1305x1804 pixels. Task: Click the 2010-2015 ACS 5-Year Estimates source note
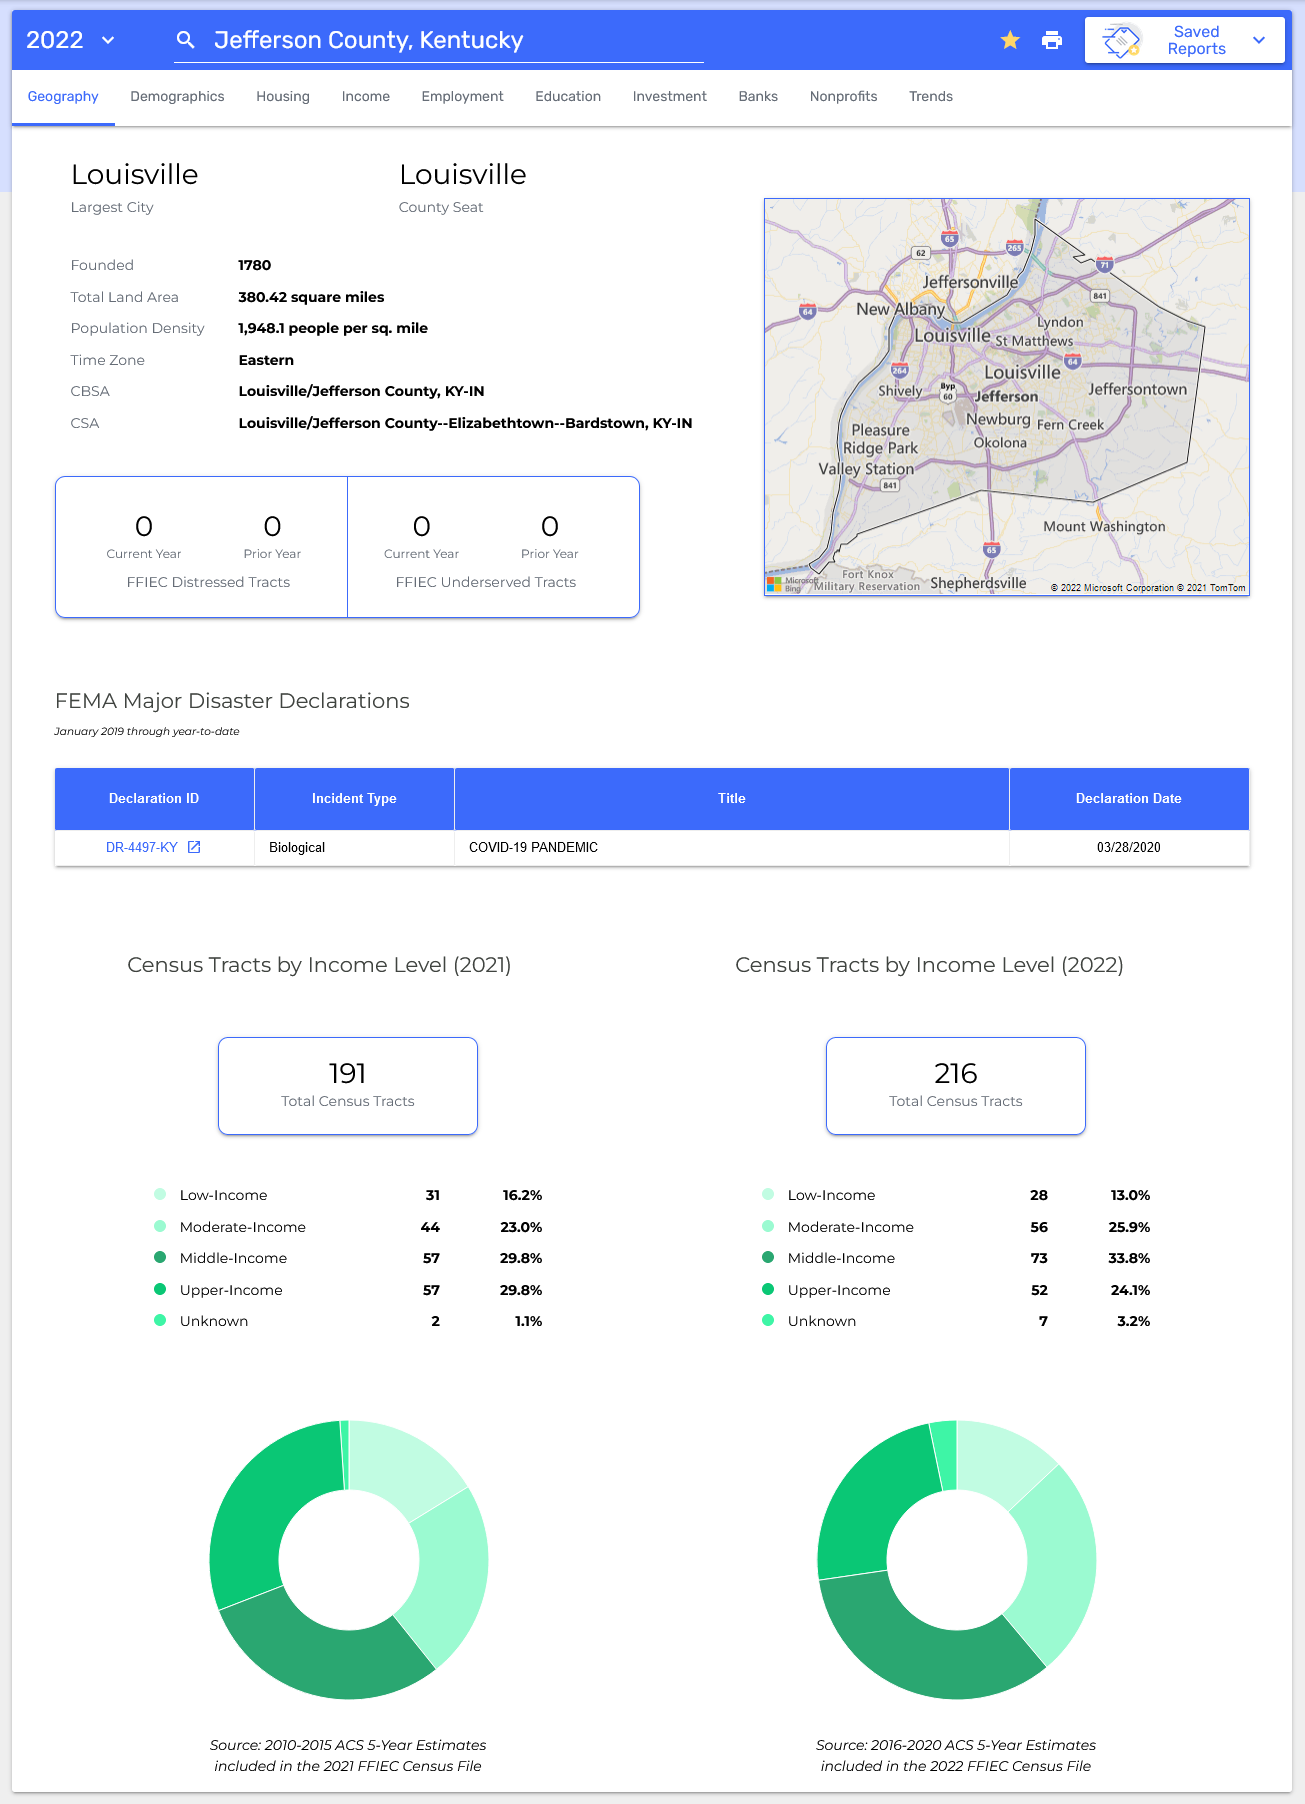click(x=348, y=1755)
